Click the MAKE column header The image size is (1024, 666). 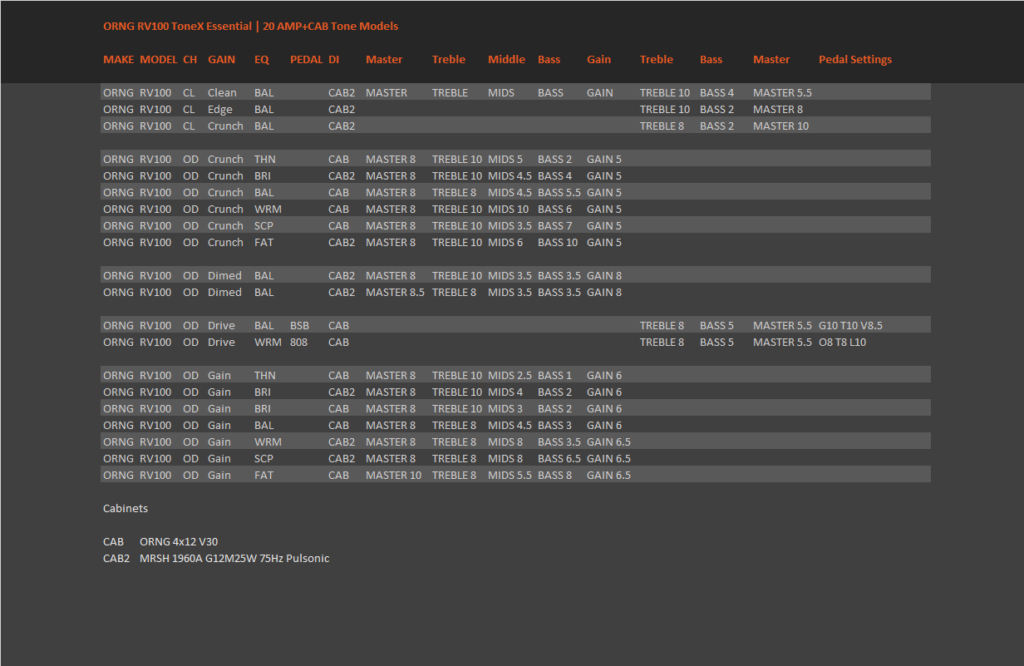click(x=118, y=59)
